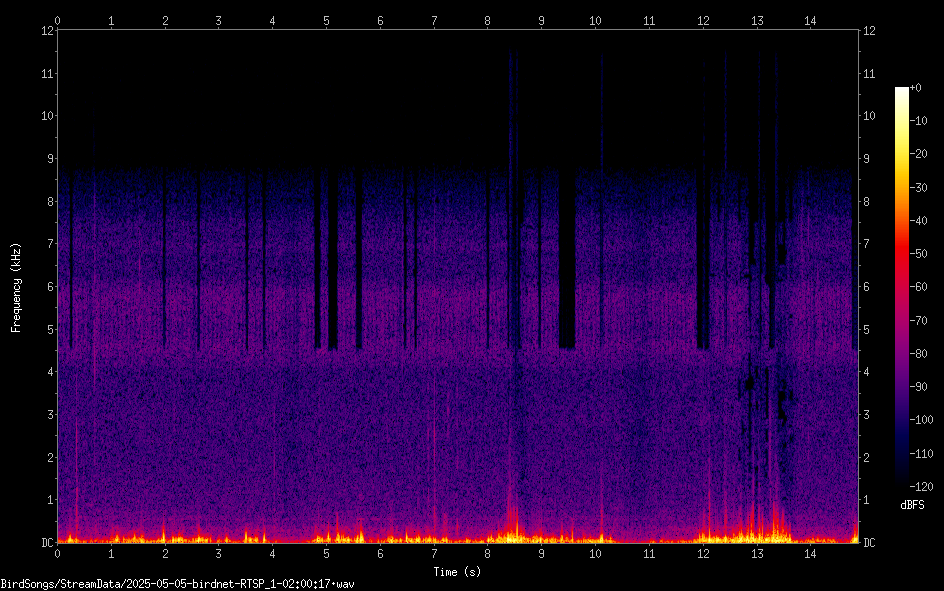Viewport: 944px width, 591px height.
Task: Click "DC" on the left frequency axis
Action: tap(47, 543)
